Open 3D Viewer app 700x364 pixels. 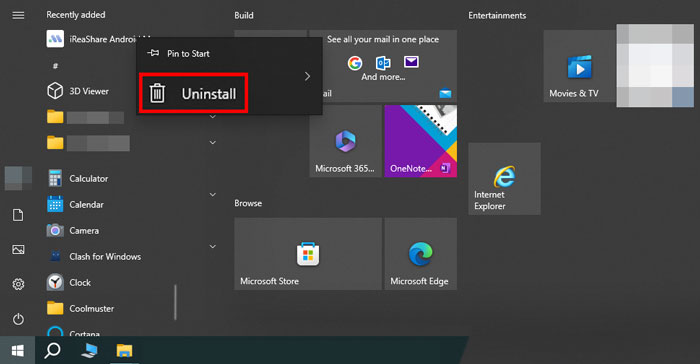pyautogui.click(x=78, y=91)
